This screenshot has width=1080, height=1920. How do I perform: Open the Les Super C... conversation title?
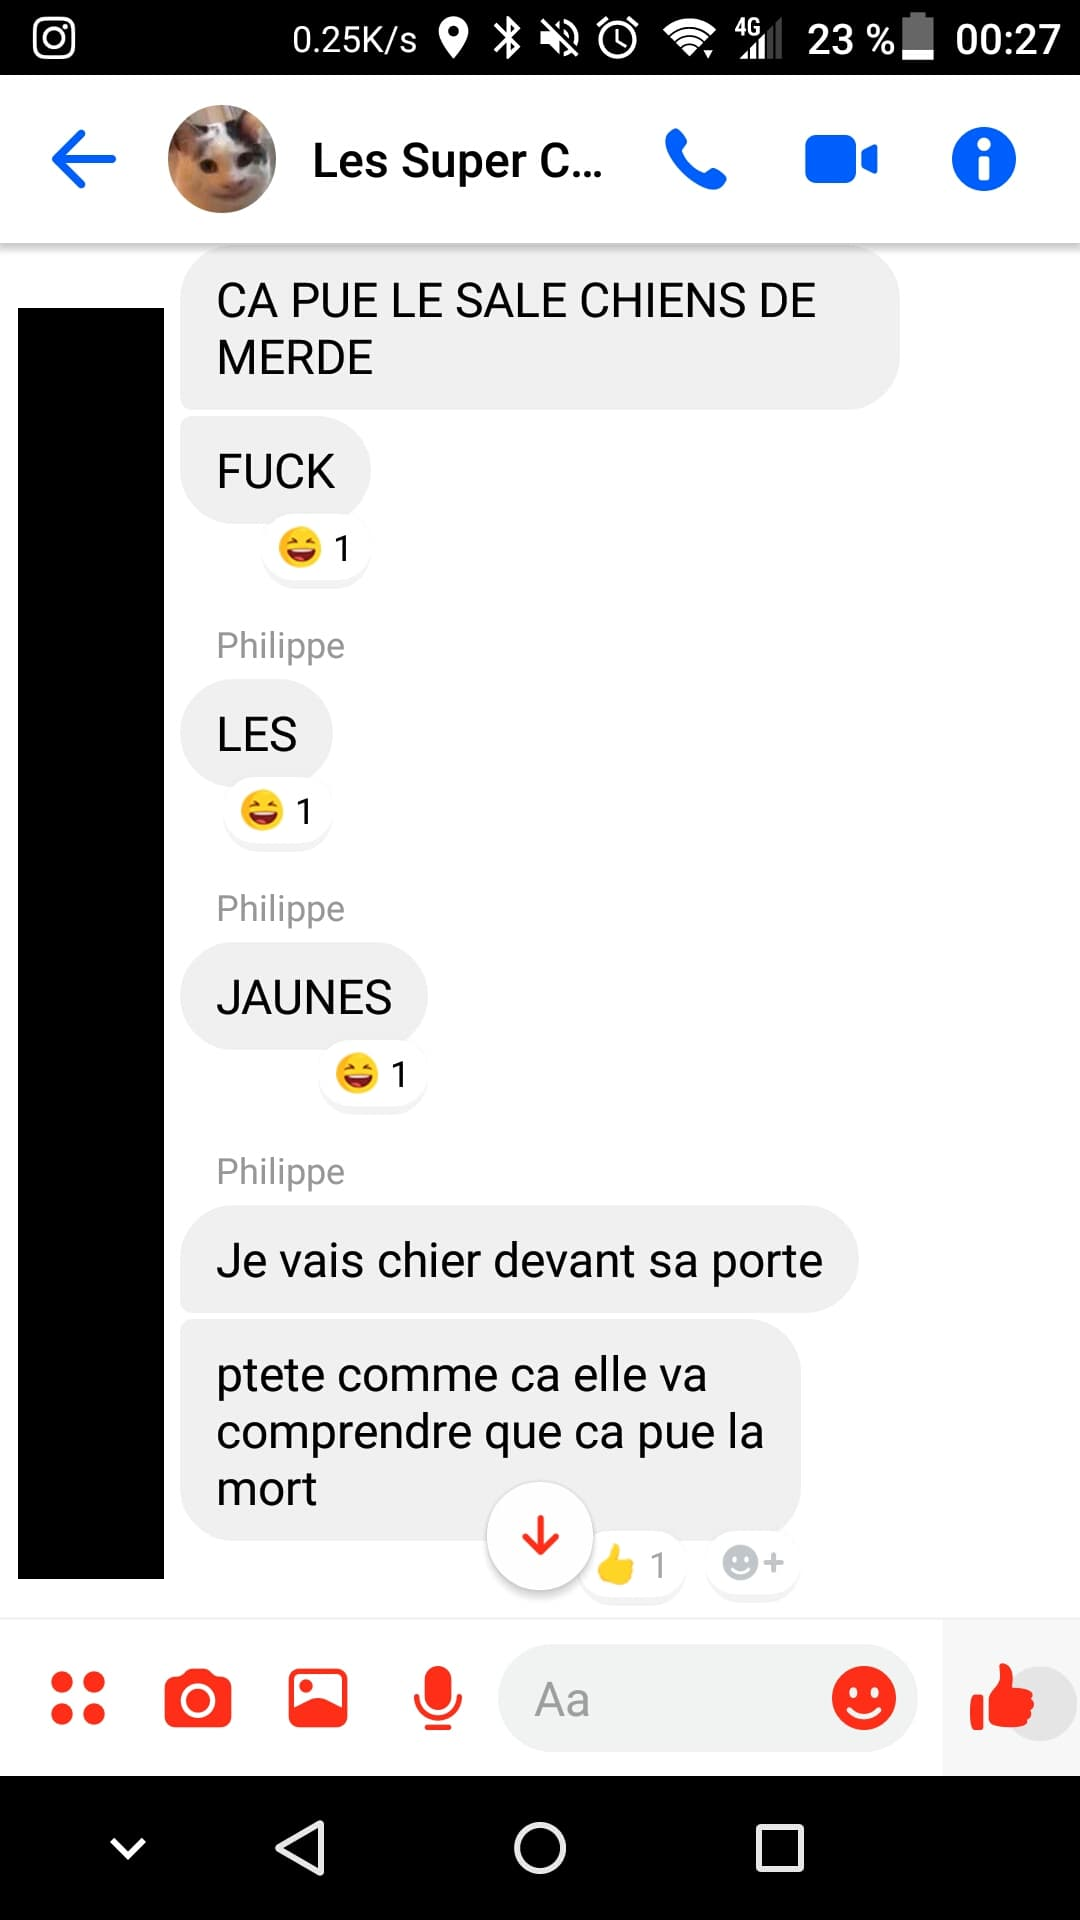click(457, 160)
